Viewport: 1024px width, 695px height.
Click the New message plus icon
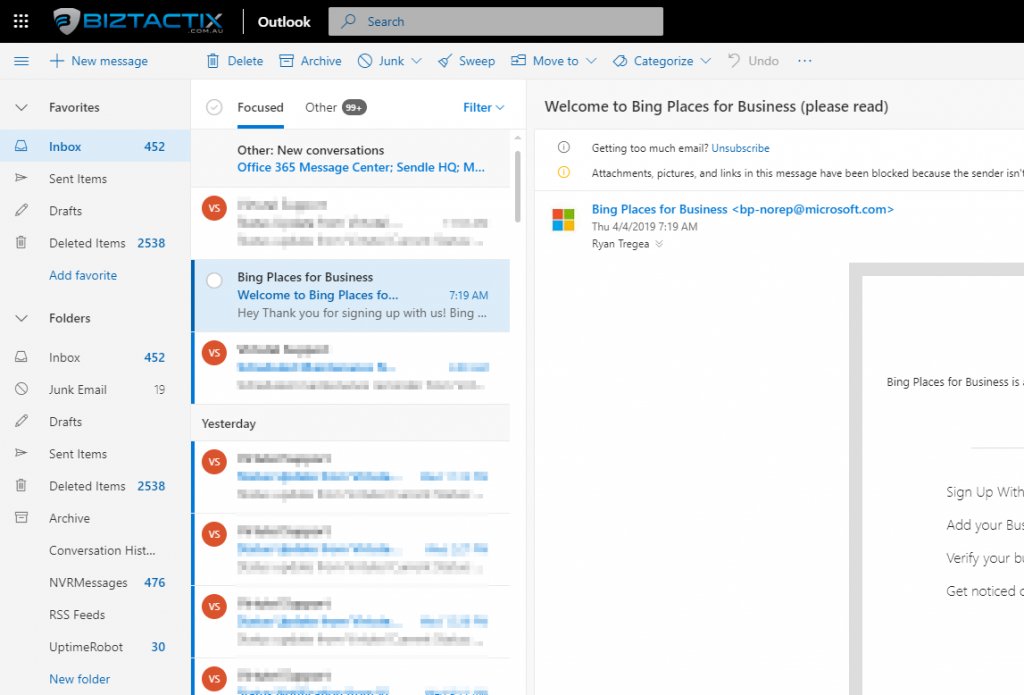(x=57, y=61)
